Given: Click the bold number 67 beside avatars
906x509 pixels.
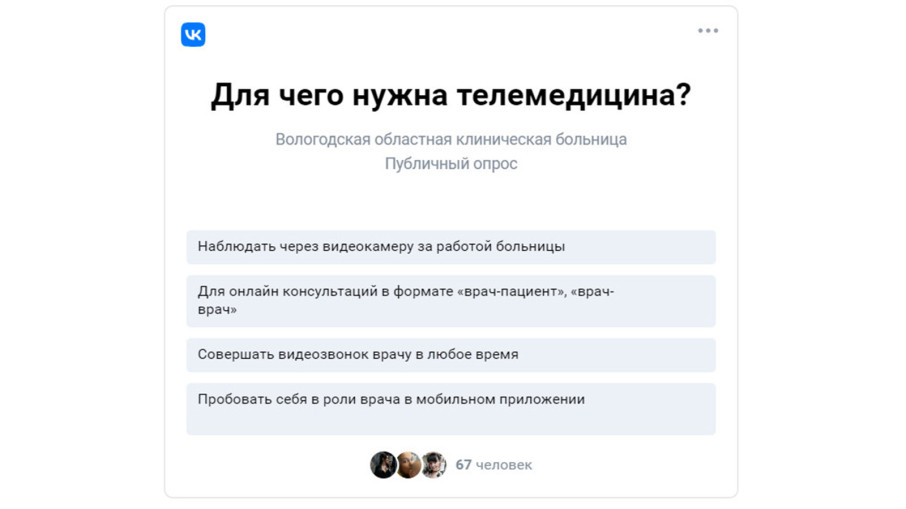Looking at the screenshot, I should click(x=463, y=465).
